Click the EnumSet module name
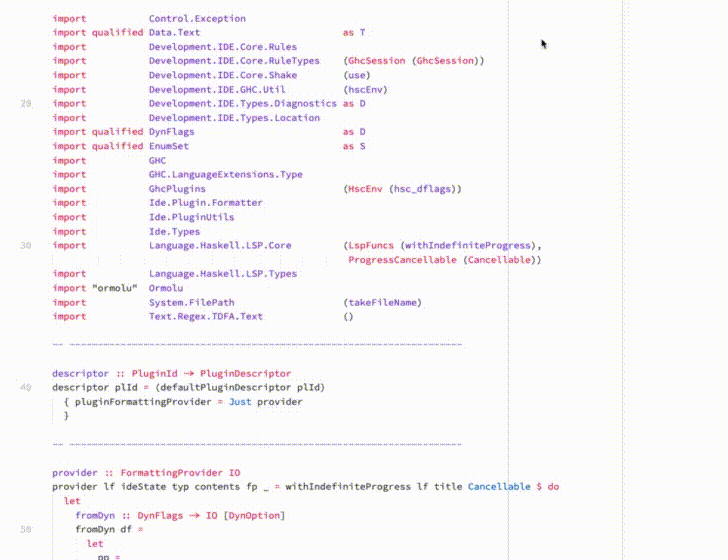The width and height of the screenshot is (728, 560). coord(169,146)
